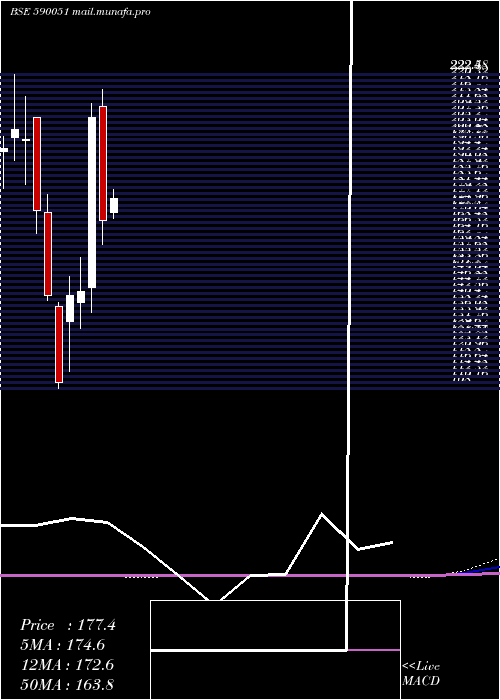Click the '12MA : 172.6' value
The image size is (500, 700).
pos(67,665)
